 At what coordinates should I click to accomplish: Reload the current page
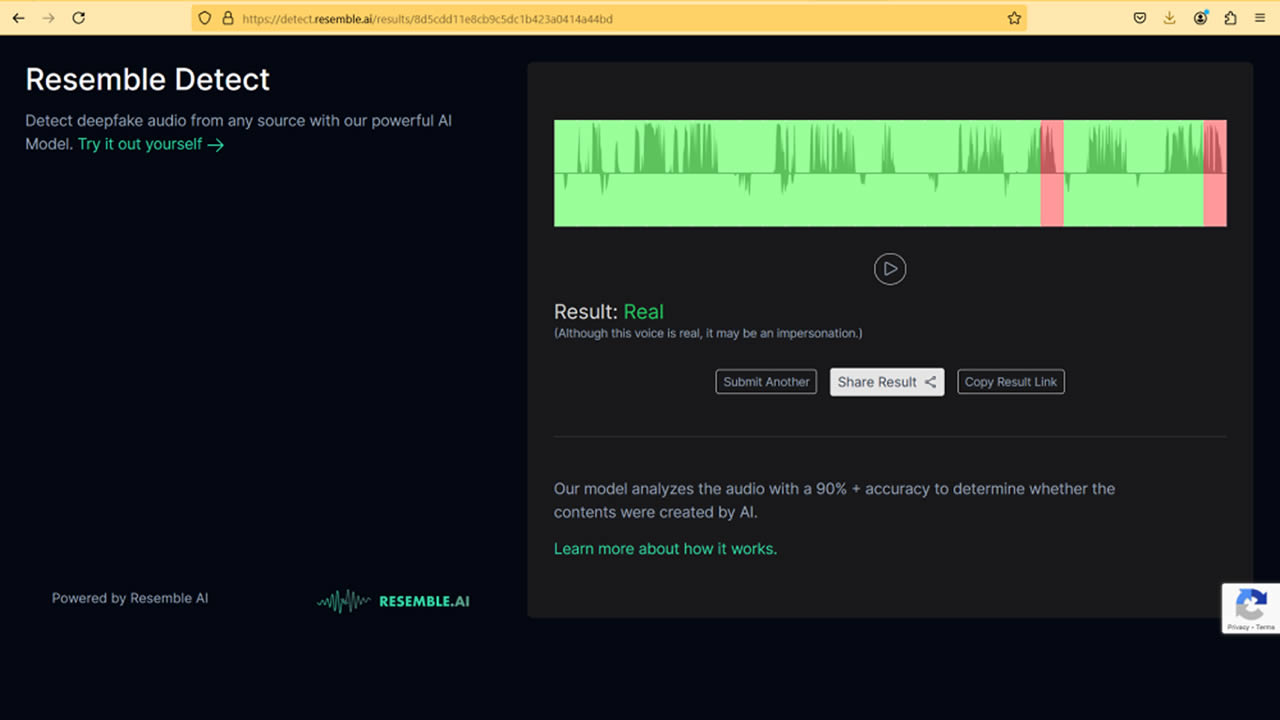click(79, 18)
